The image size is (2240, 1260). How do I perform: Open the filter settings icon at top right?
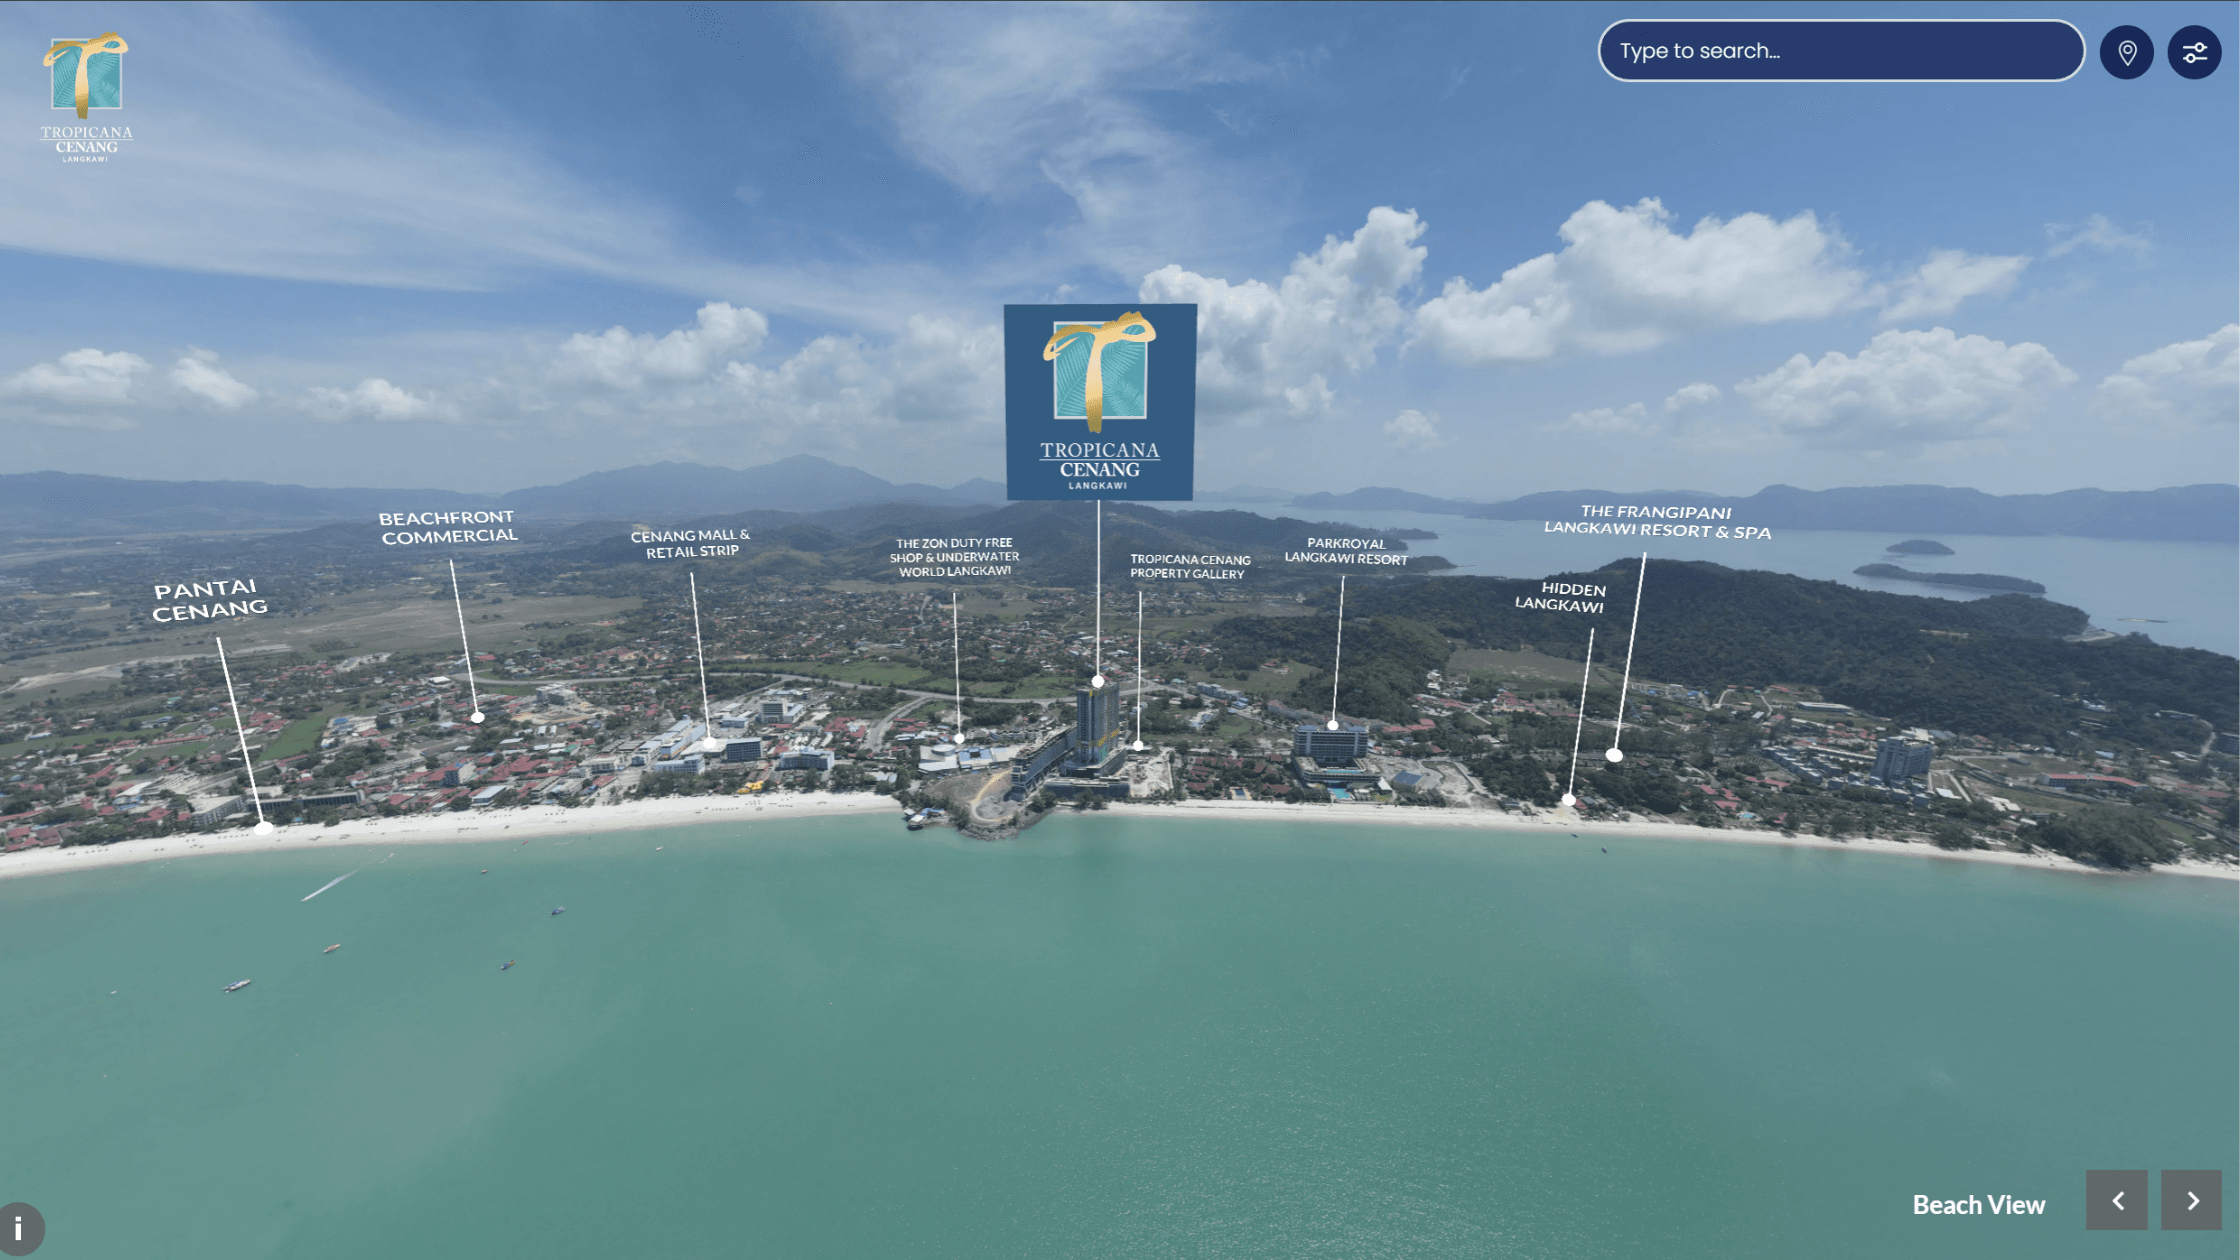[x=2194, y=52]
